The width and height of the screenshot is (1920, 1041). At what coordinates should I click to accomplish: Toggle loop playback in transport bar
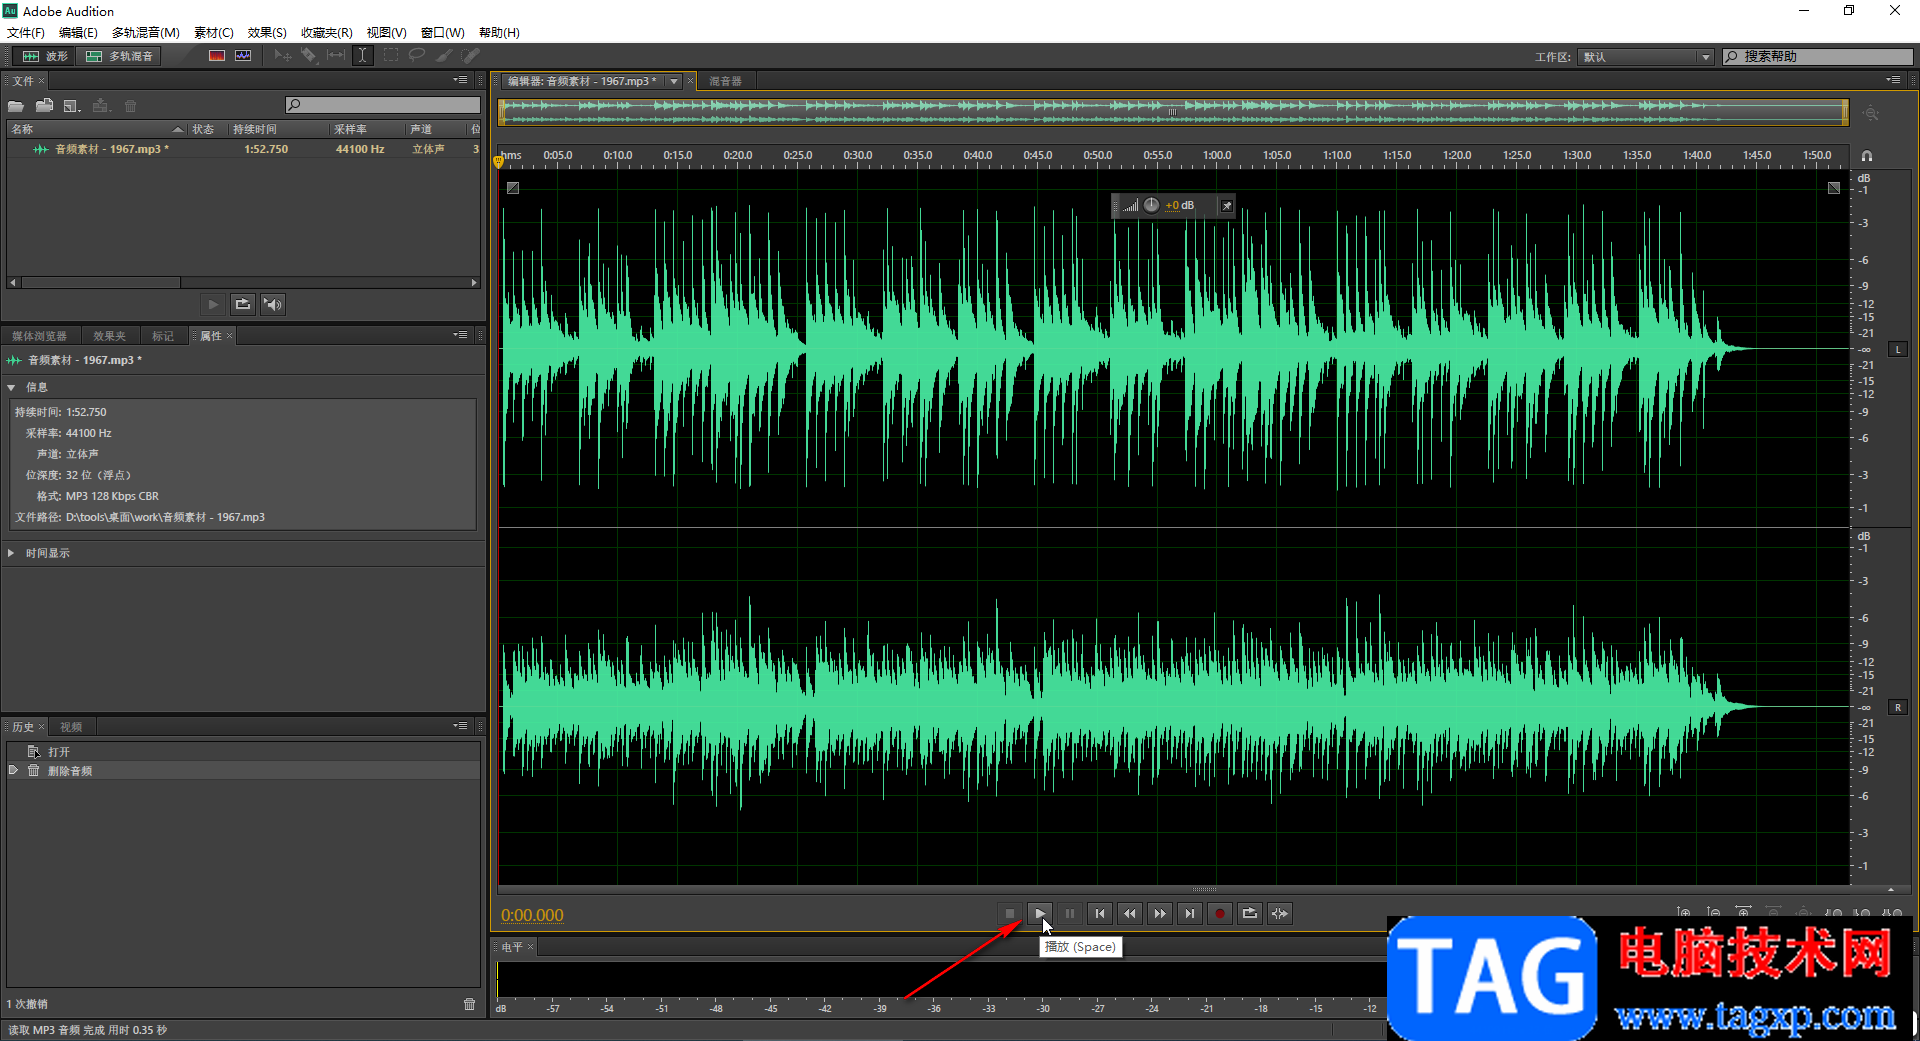click(x=1250, y=913)
